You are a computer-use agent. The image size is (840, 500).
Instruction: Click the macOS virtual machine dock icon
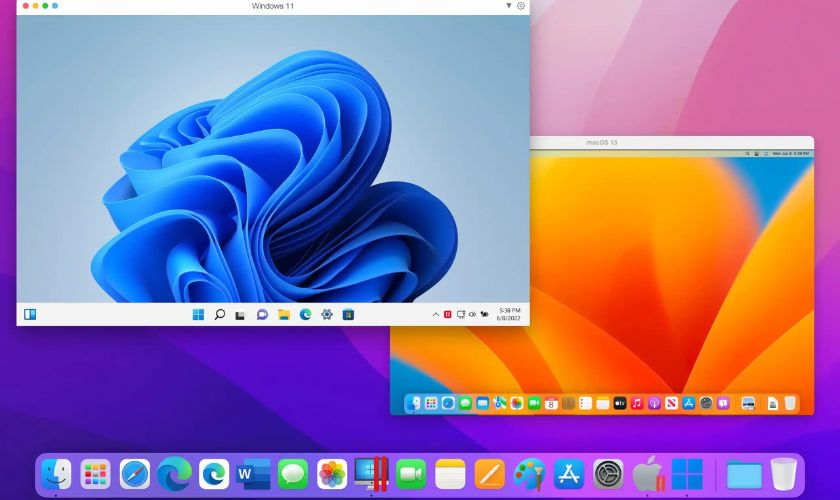(x=648, y=474)
